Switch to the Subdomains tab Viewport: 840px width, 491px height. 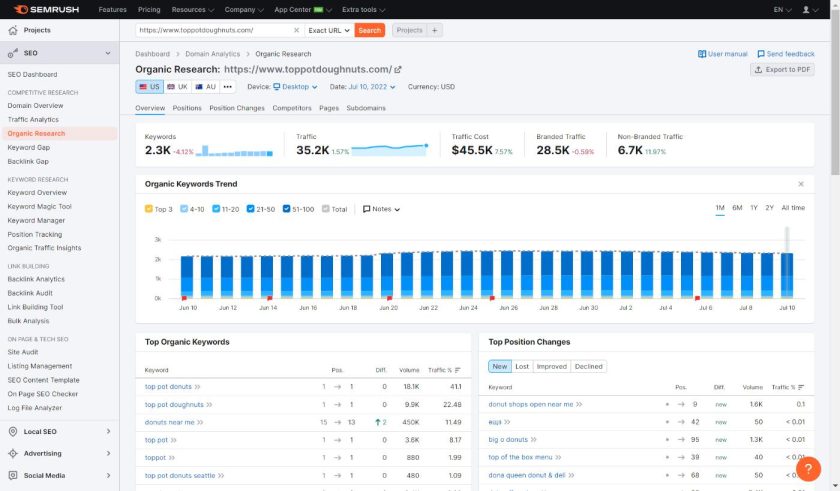coord(366,108)
